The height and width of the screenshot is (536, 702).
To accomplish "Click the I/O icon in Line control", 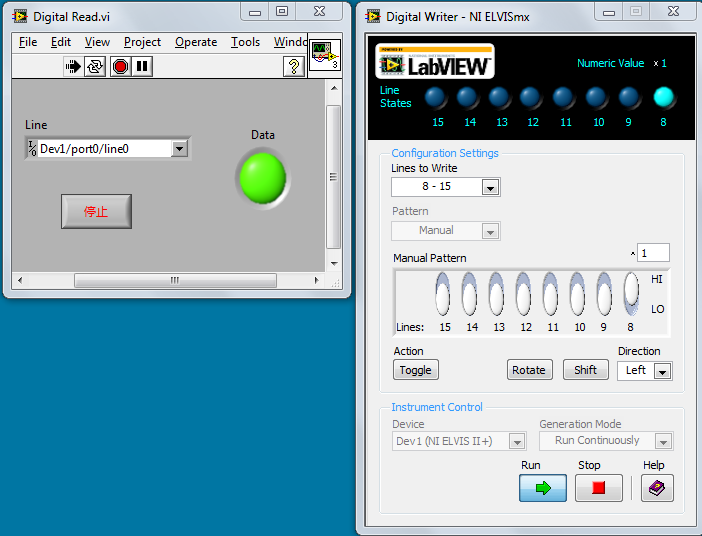I will pyautogui.click(x=32, y=149).
